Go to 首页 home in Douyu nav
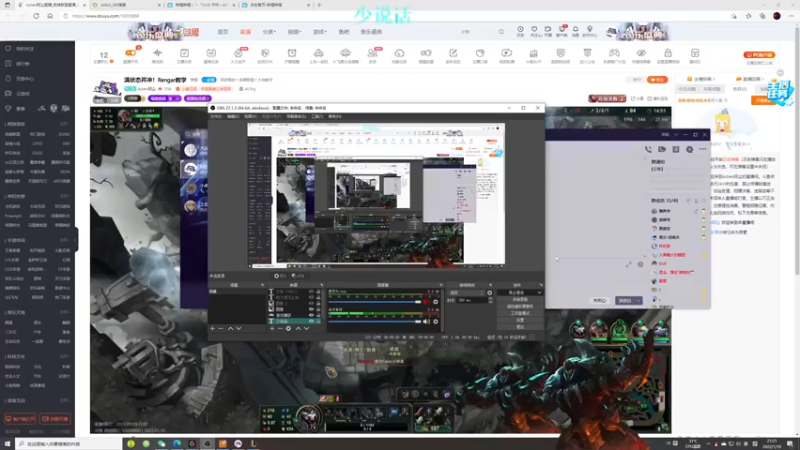Screen dimensions: 800x450 [x=223, y=32]
